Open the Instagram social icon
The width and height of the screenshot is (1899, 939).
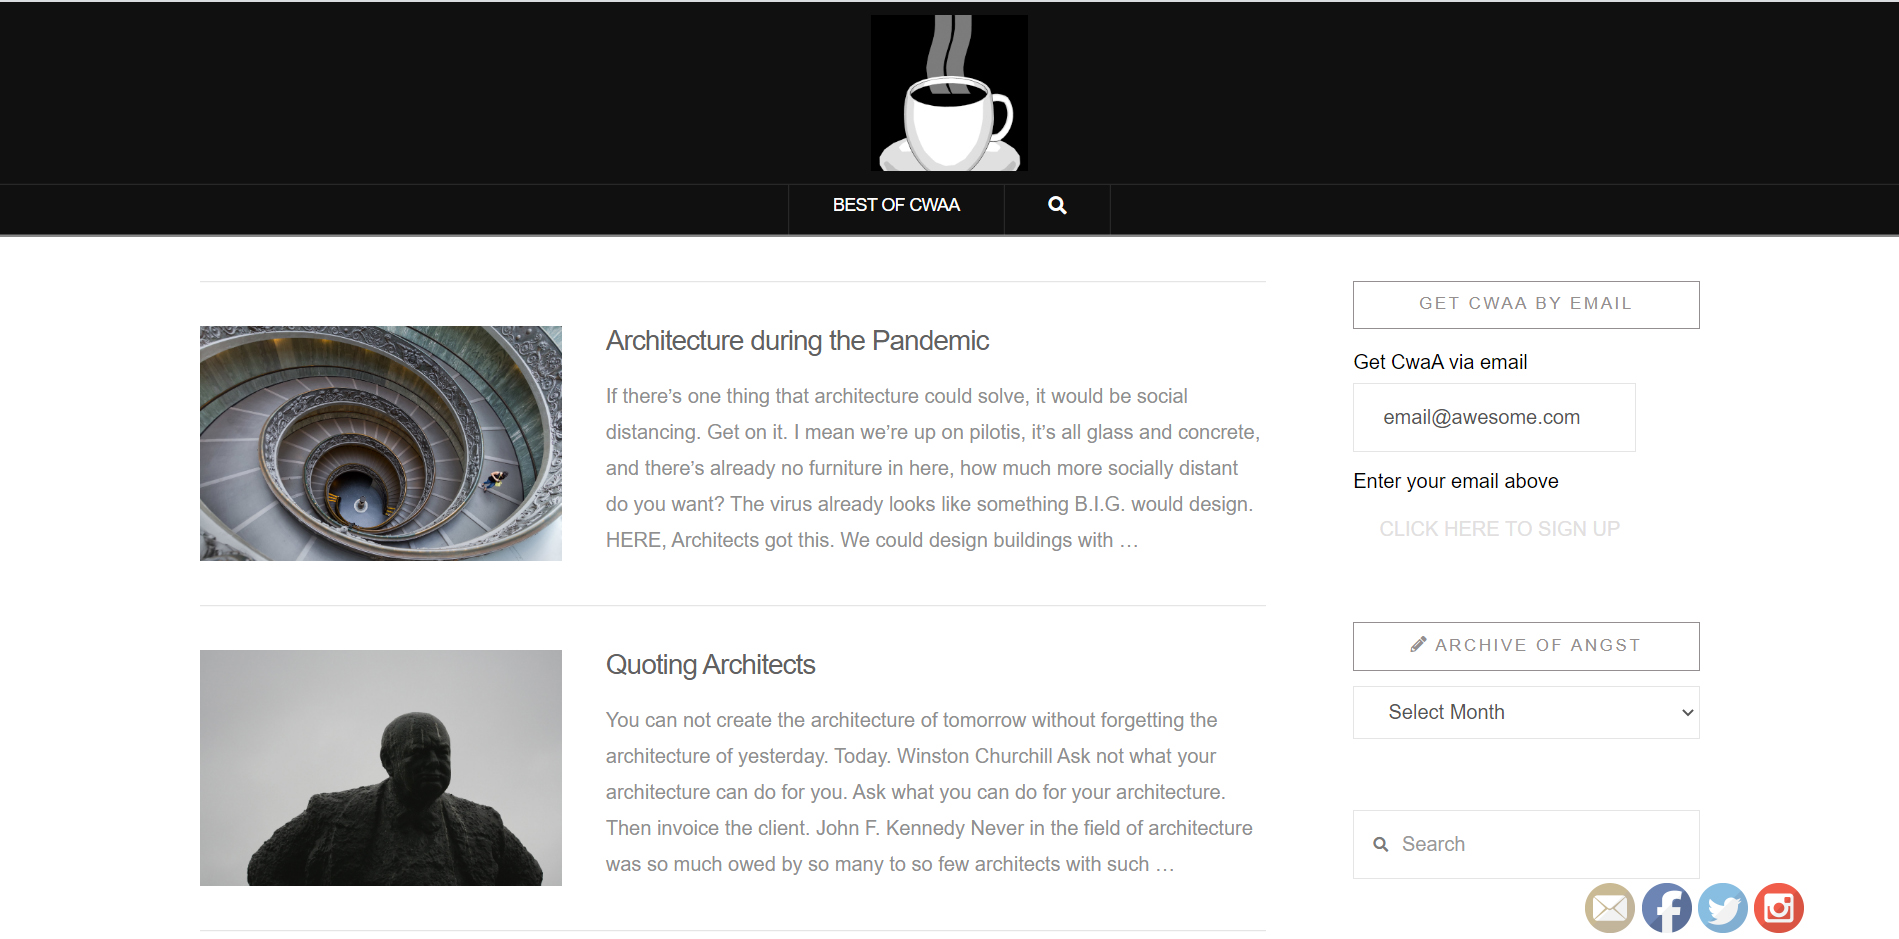(1778, 908)
